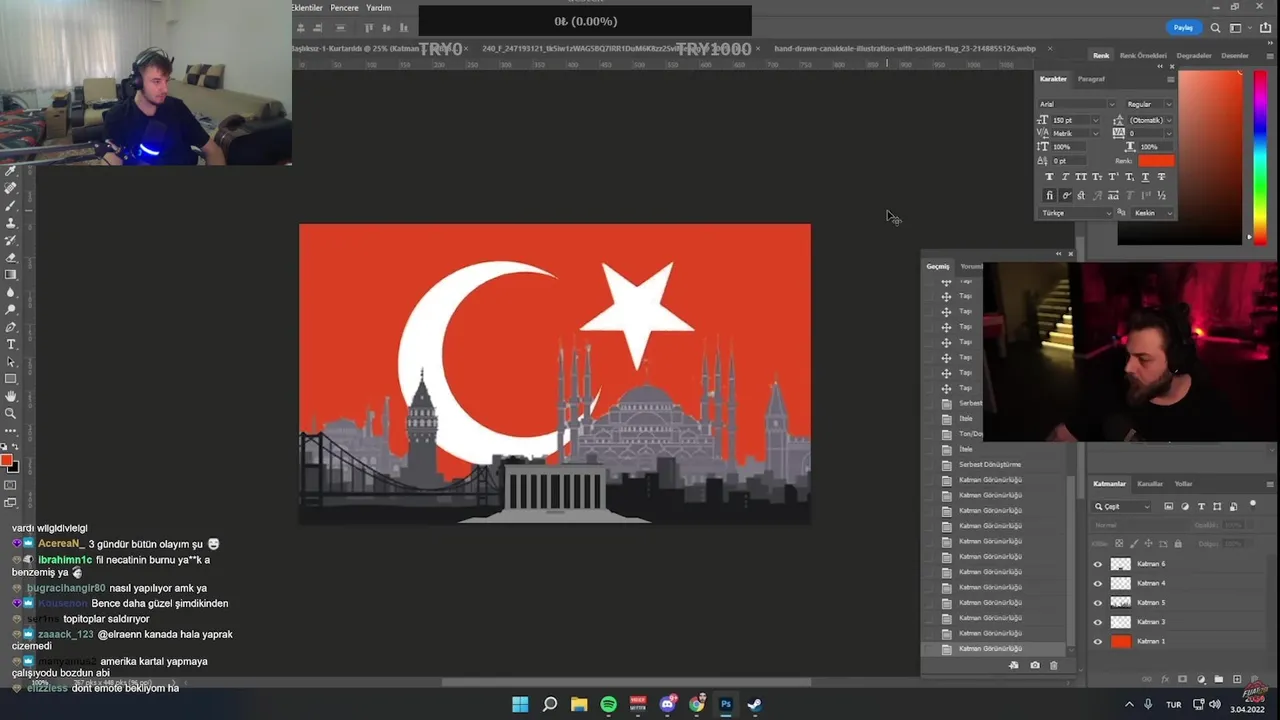Select the Dodge tool
1280x720 pixels.
pos(10,309)
